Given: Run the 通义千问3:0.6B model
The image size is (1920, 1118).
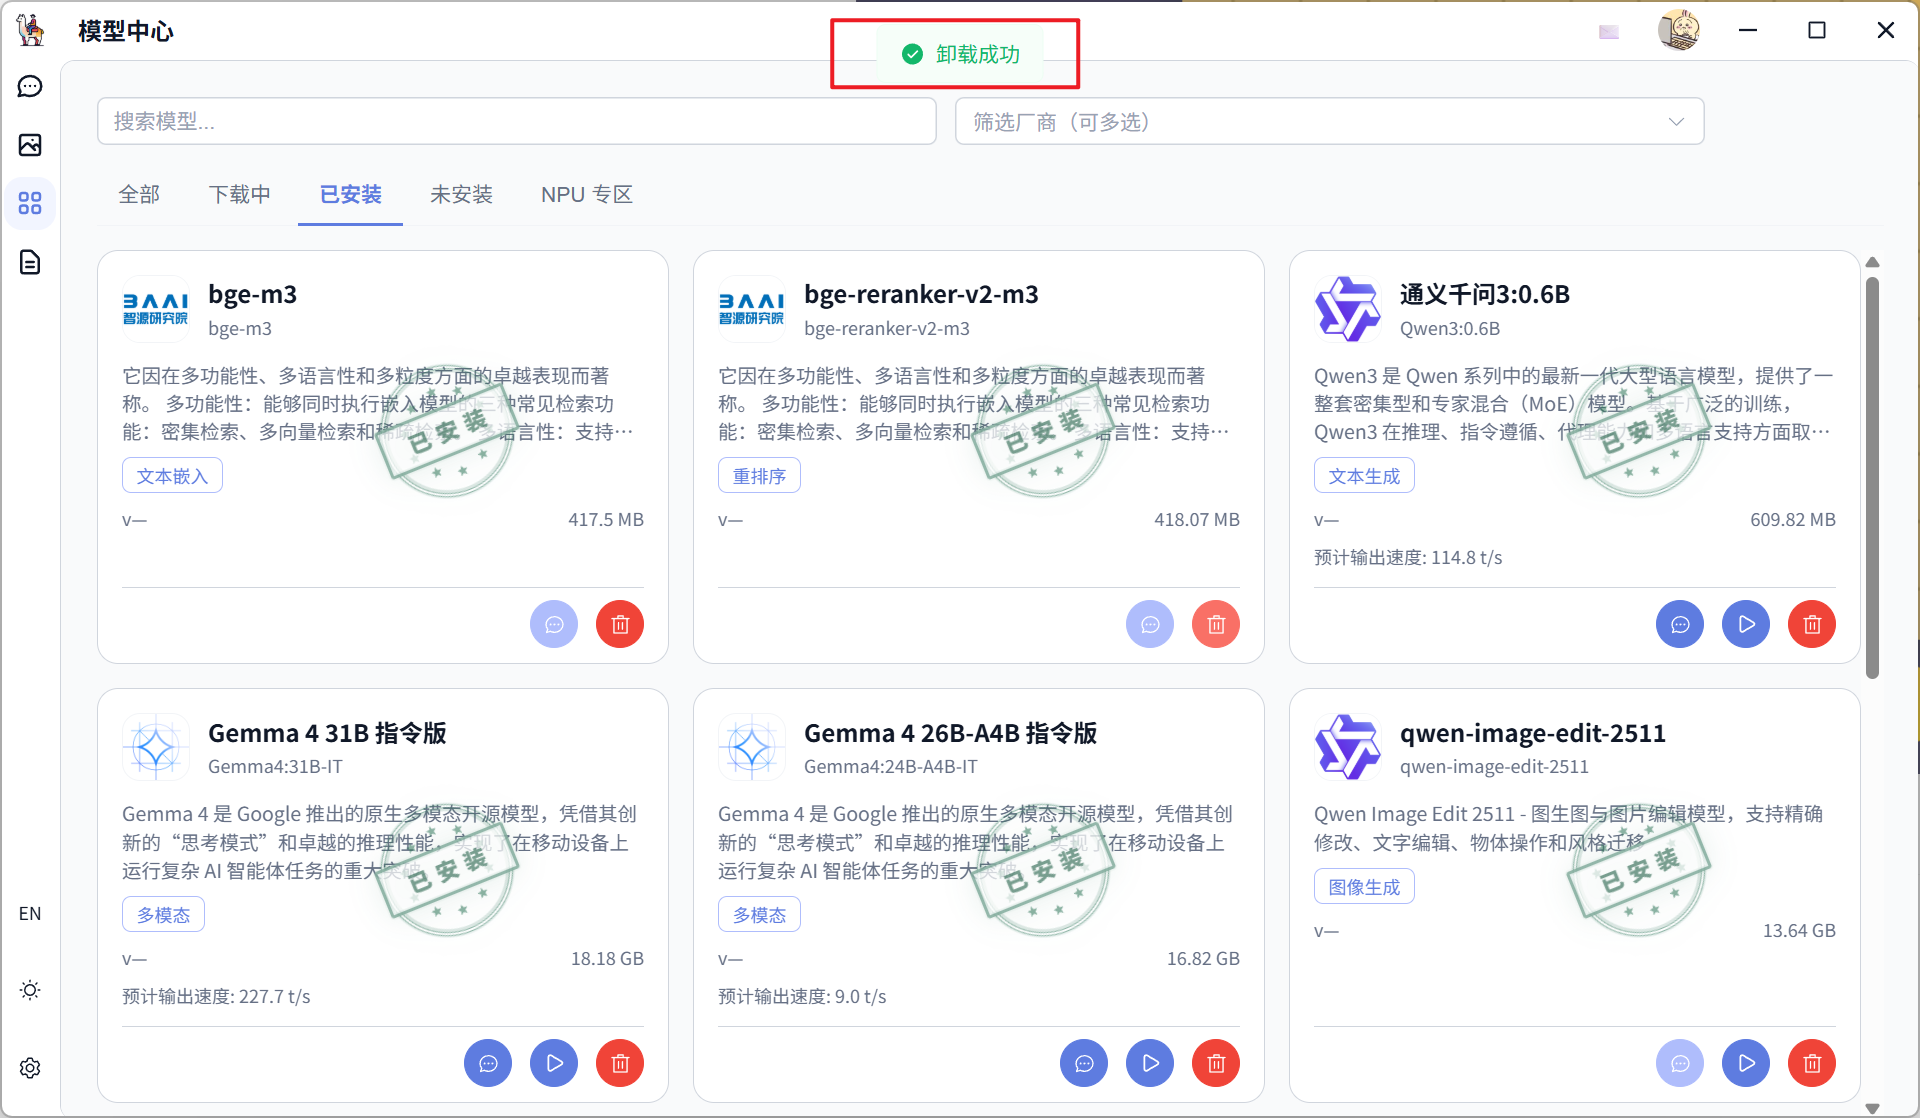Looking at the screenshot, I should (1746, 624).
